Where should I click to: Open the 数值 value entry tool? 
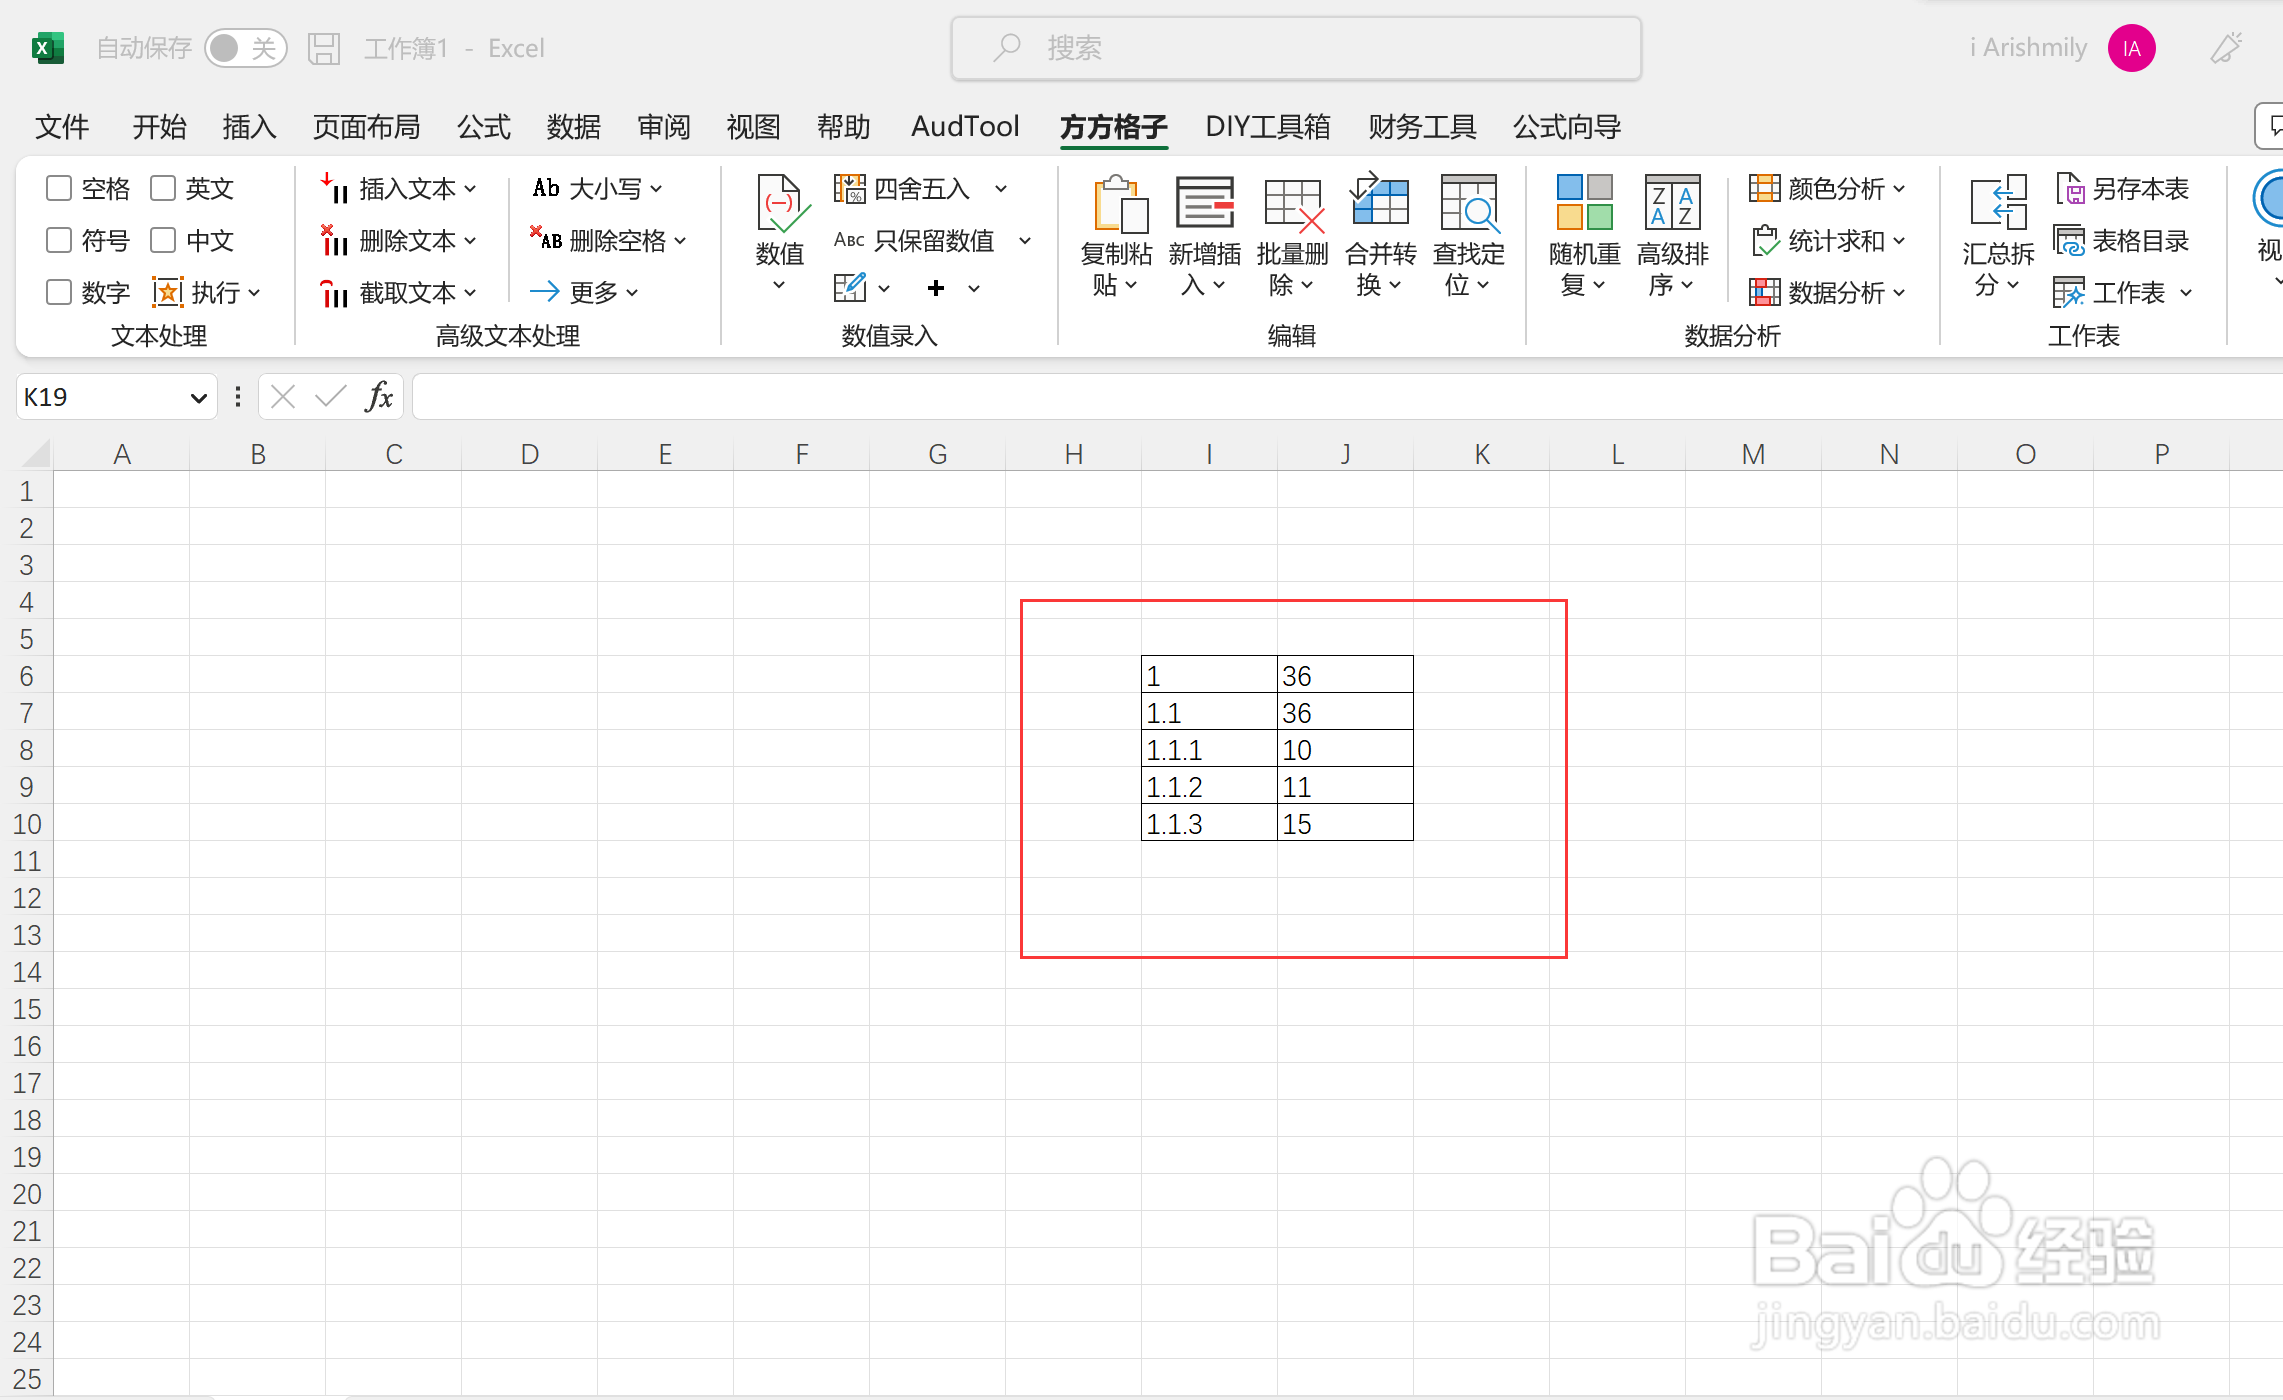780,234
